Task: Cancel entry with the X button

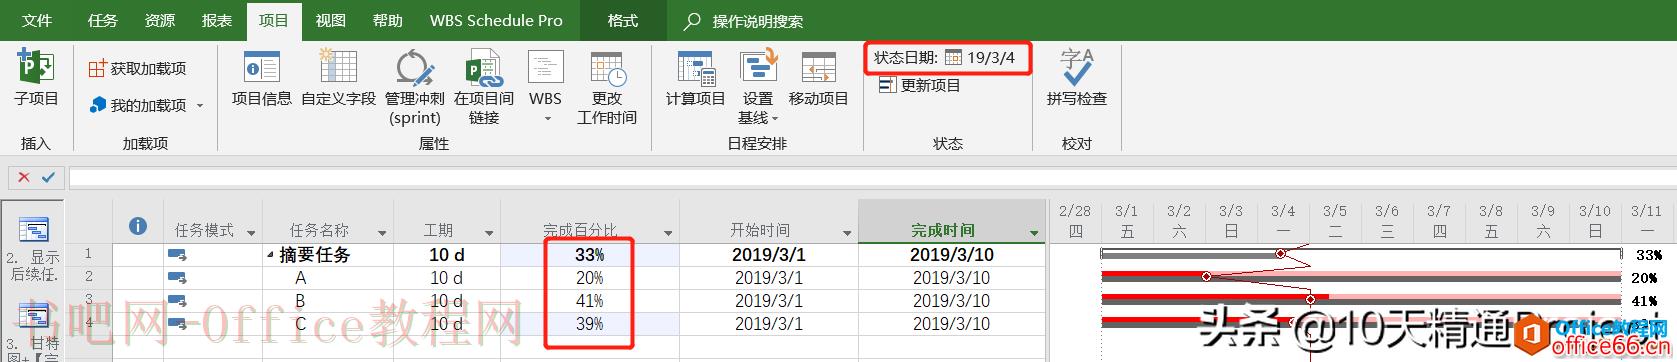Action: pos(23,177)
